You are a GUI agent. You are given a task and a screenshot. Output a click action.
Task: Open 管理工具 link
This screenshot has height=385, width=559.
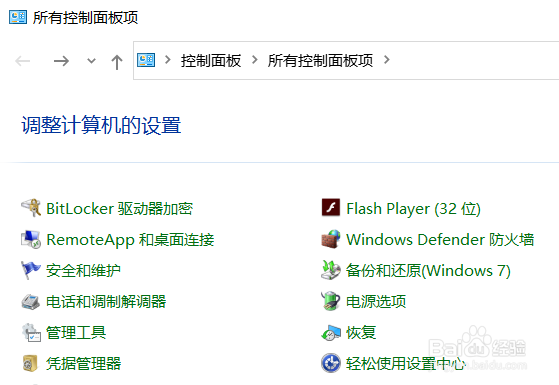click(76, 333)
